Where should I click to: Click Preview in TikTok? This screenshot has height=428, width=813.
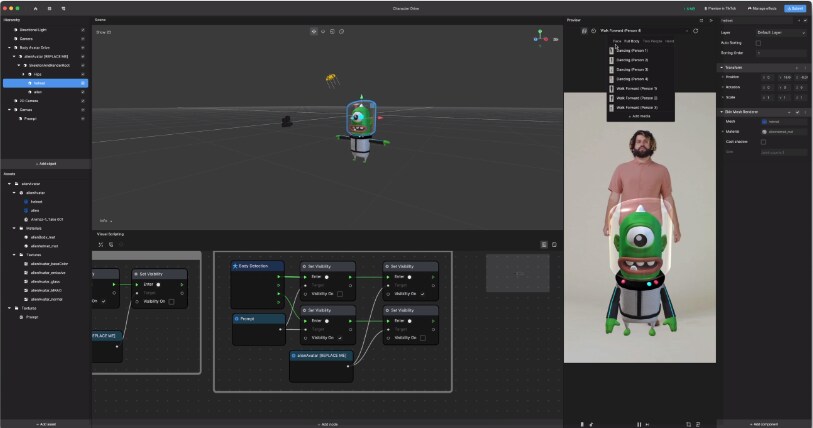click(720, 8)
